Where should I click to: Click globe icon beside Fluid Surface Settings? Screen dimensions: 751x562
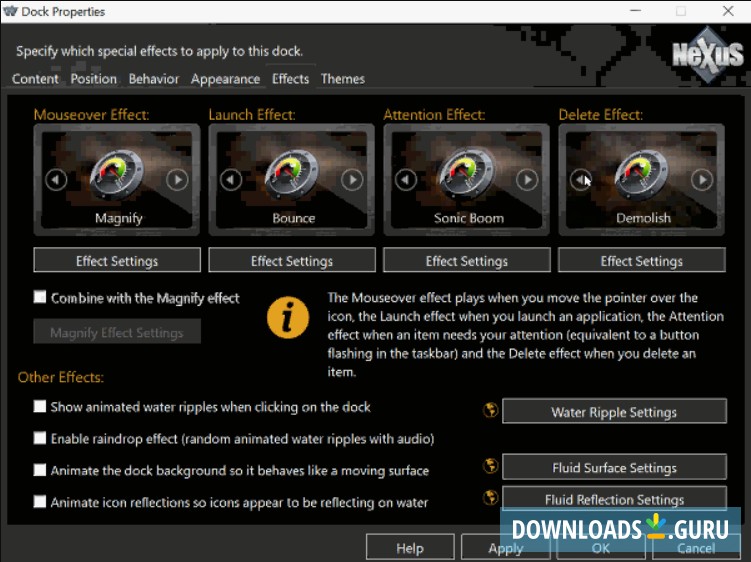(x=490, y=466)
